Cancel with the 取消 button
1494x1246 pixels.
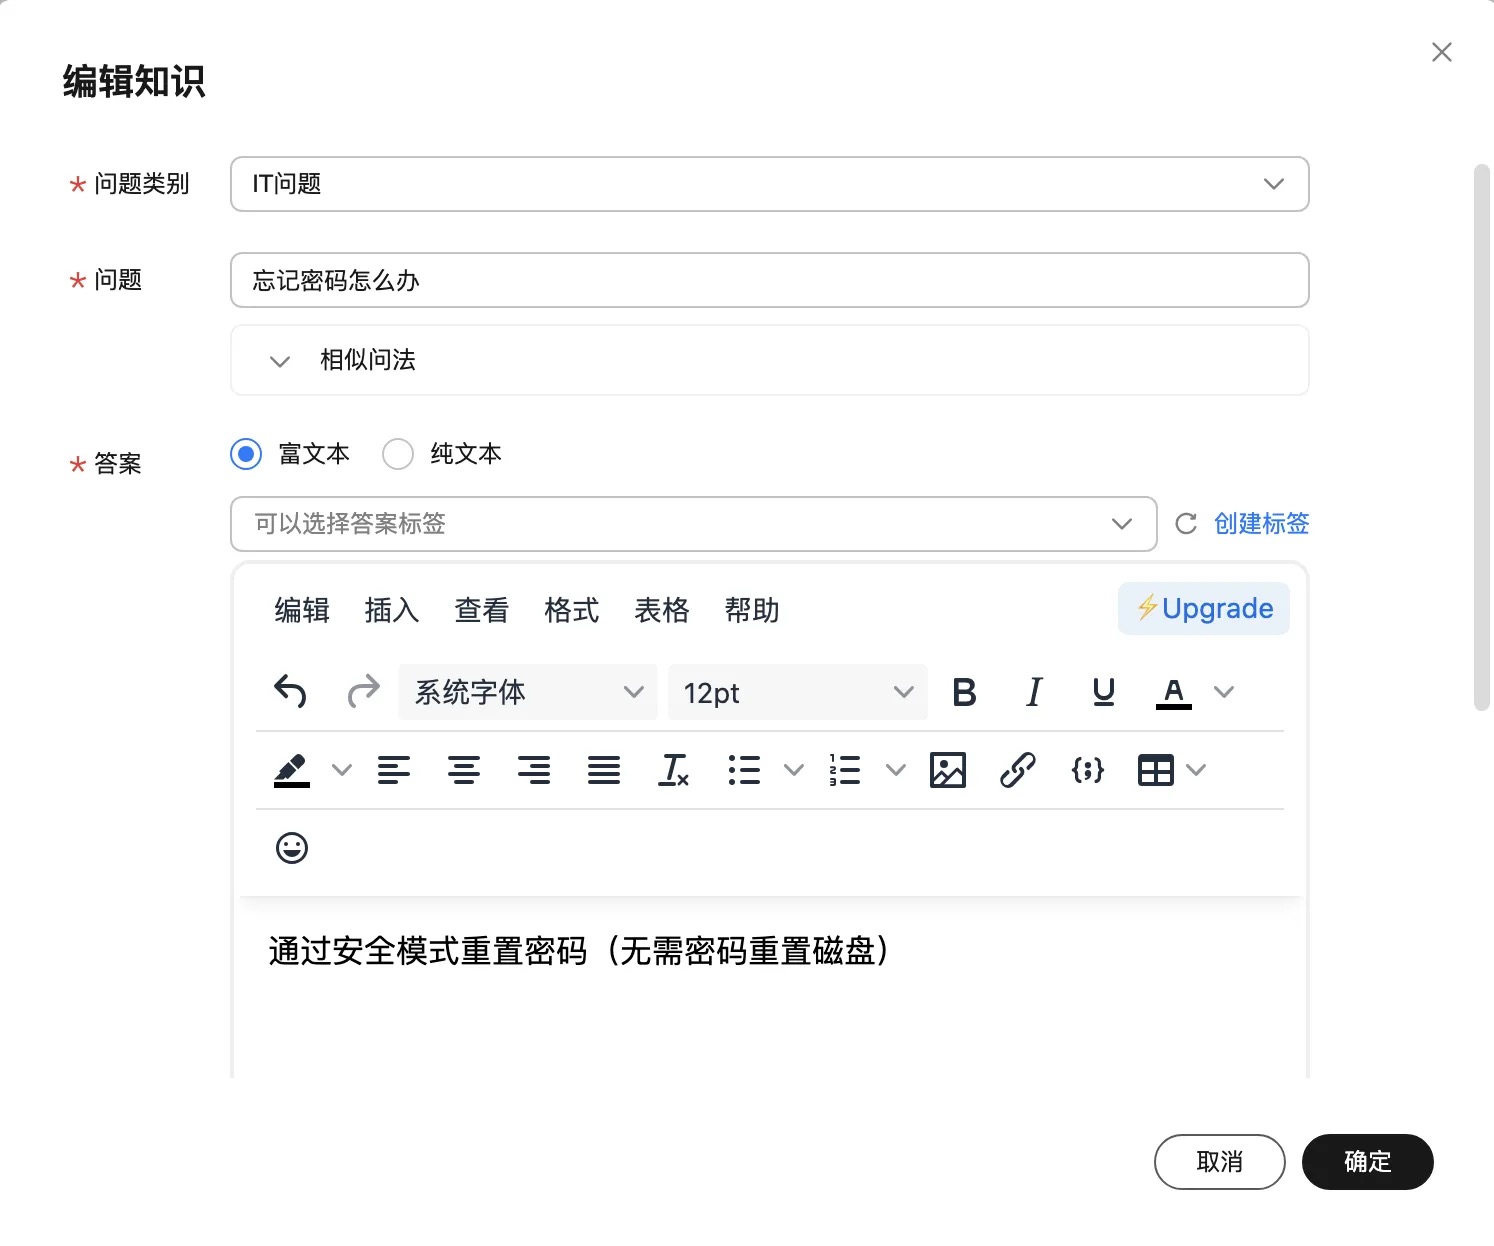point(1220,1162)
